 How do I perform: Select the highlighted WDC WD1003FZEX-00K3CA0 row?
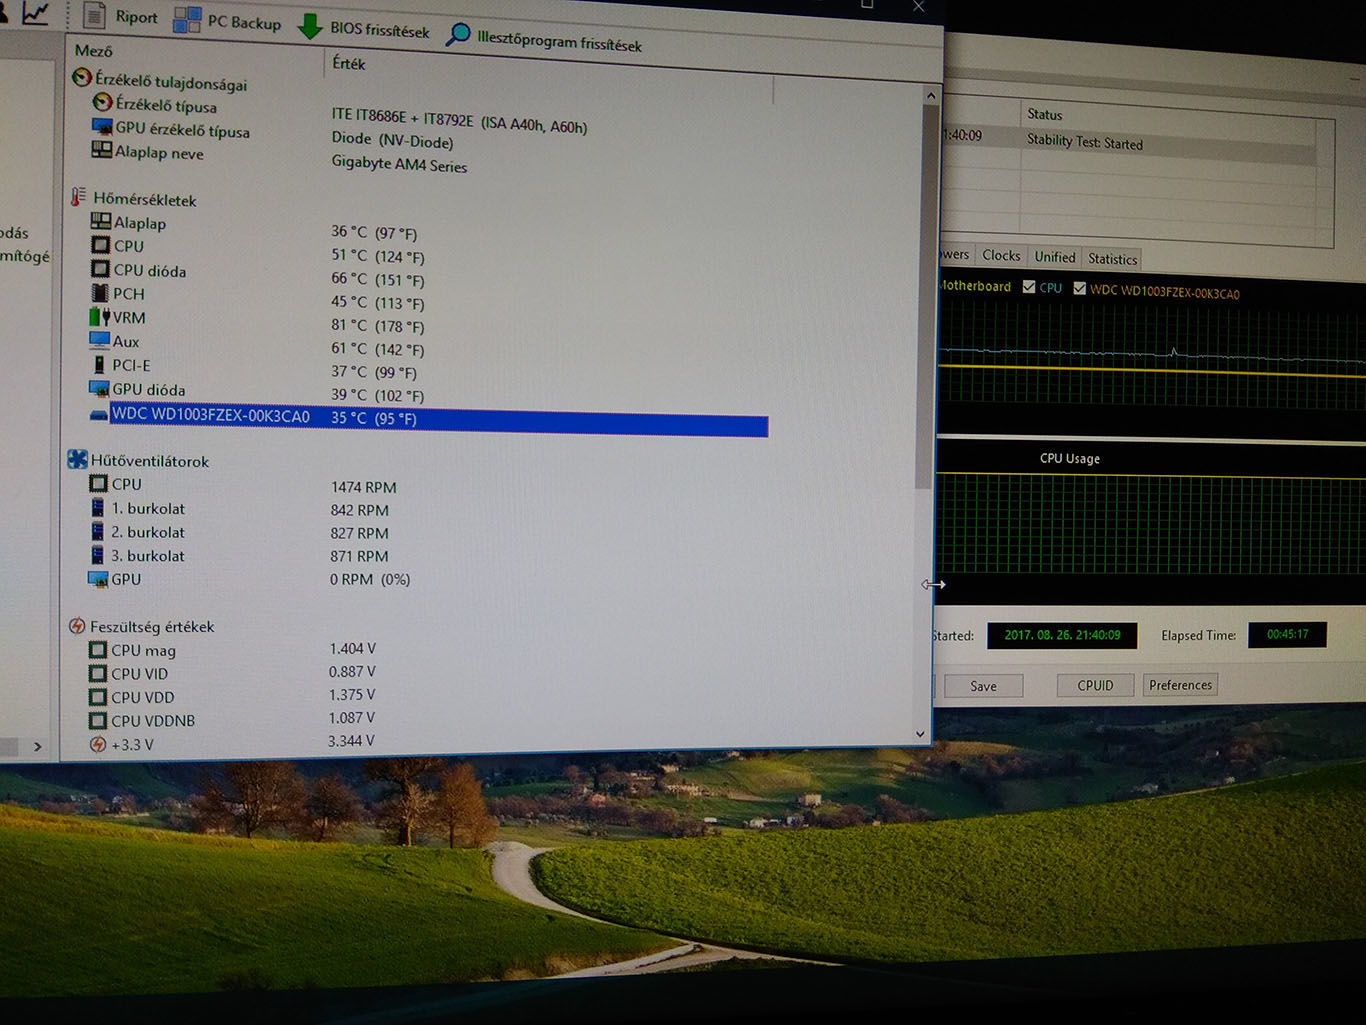coord(438,420)
